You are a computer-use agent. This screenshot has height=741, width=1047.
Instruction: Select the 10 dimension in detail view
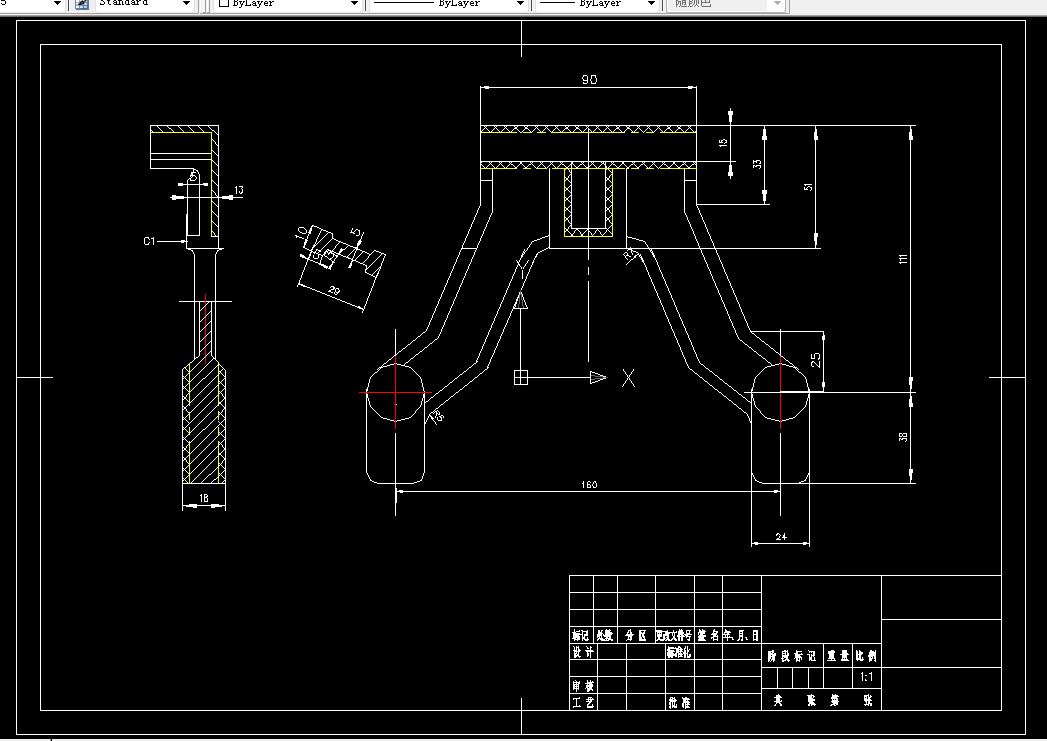pyautogui.click(x=301, y=232)
